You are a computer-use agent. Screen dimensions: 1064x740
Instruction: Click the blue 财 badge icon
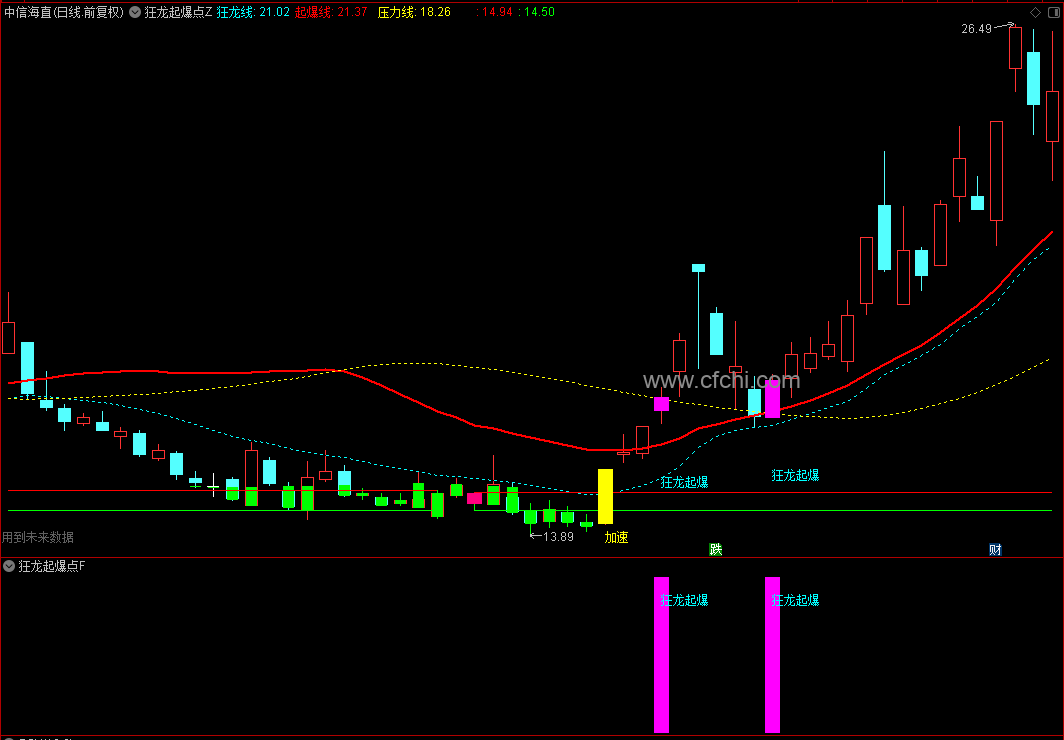tap(995, 549)
